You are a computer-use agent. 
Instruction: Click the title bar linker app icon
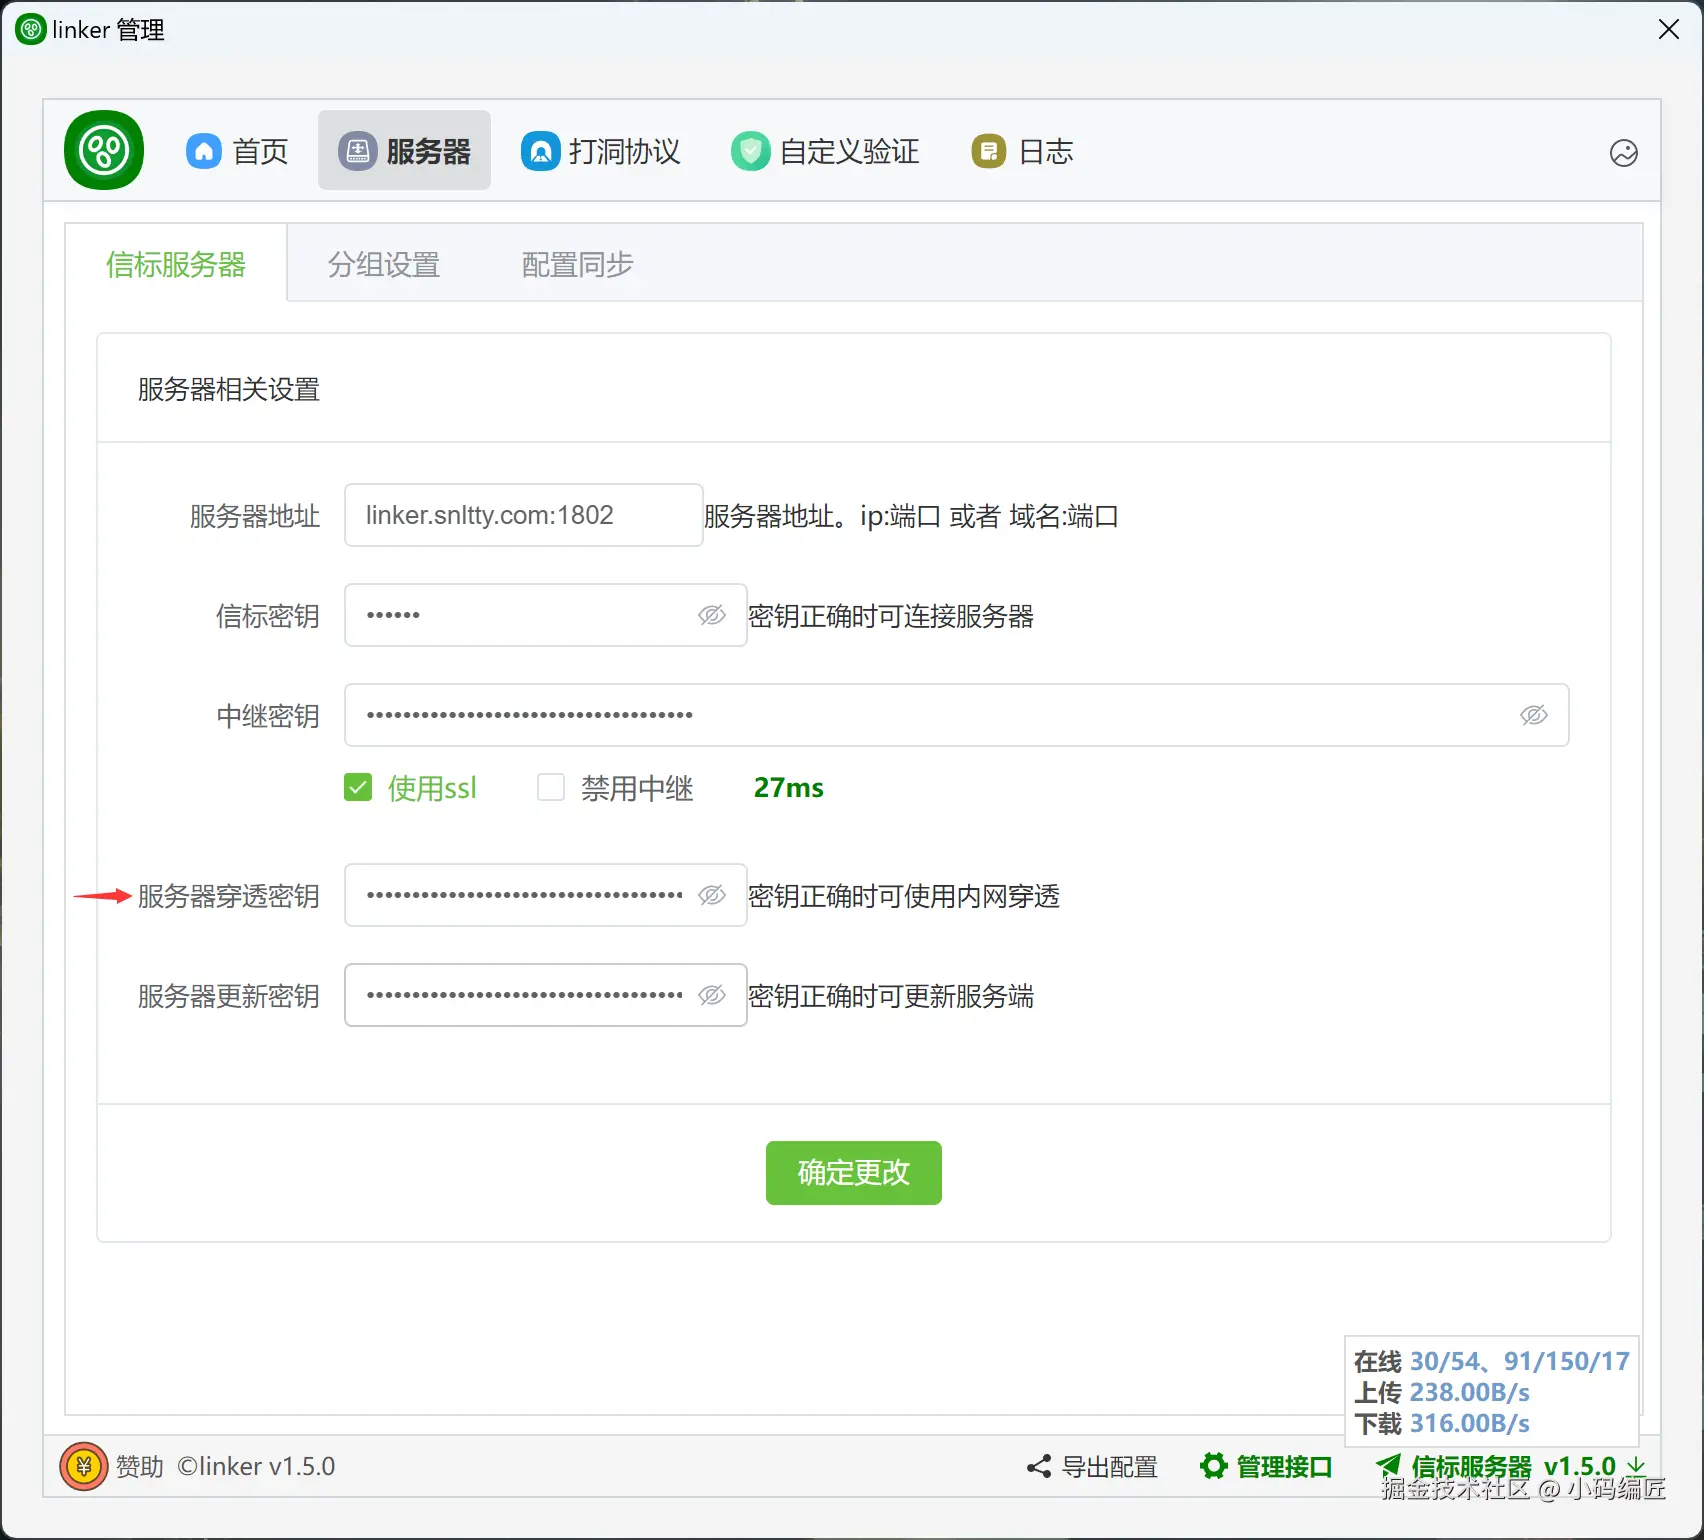tap(31, 30)
